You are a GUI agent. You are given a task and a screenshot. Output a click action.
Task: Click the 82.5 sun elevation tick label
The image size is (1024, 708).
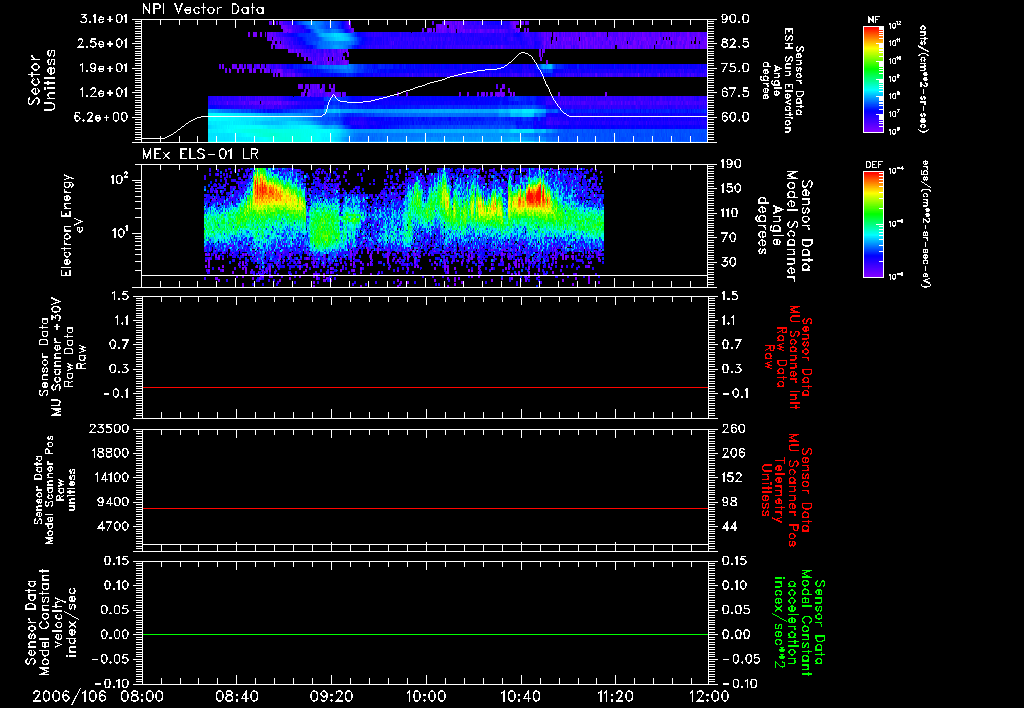pyautogui.click(x=735, y=43)
